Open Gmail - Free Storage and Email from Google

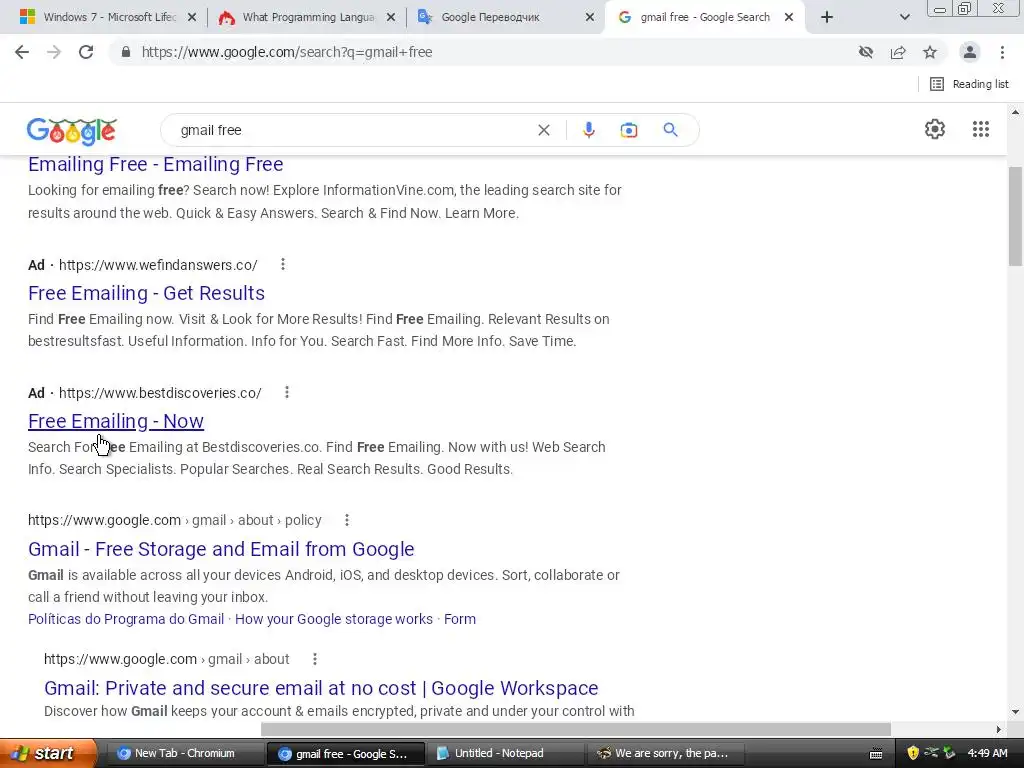click(x=221, y=549)
